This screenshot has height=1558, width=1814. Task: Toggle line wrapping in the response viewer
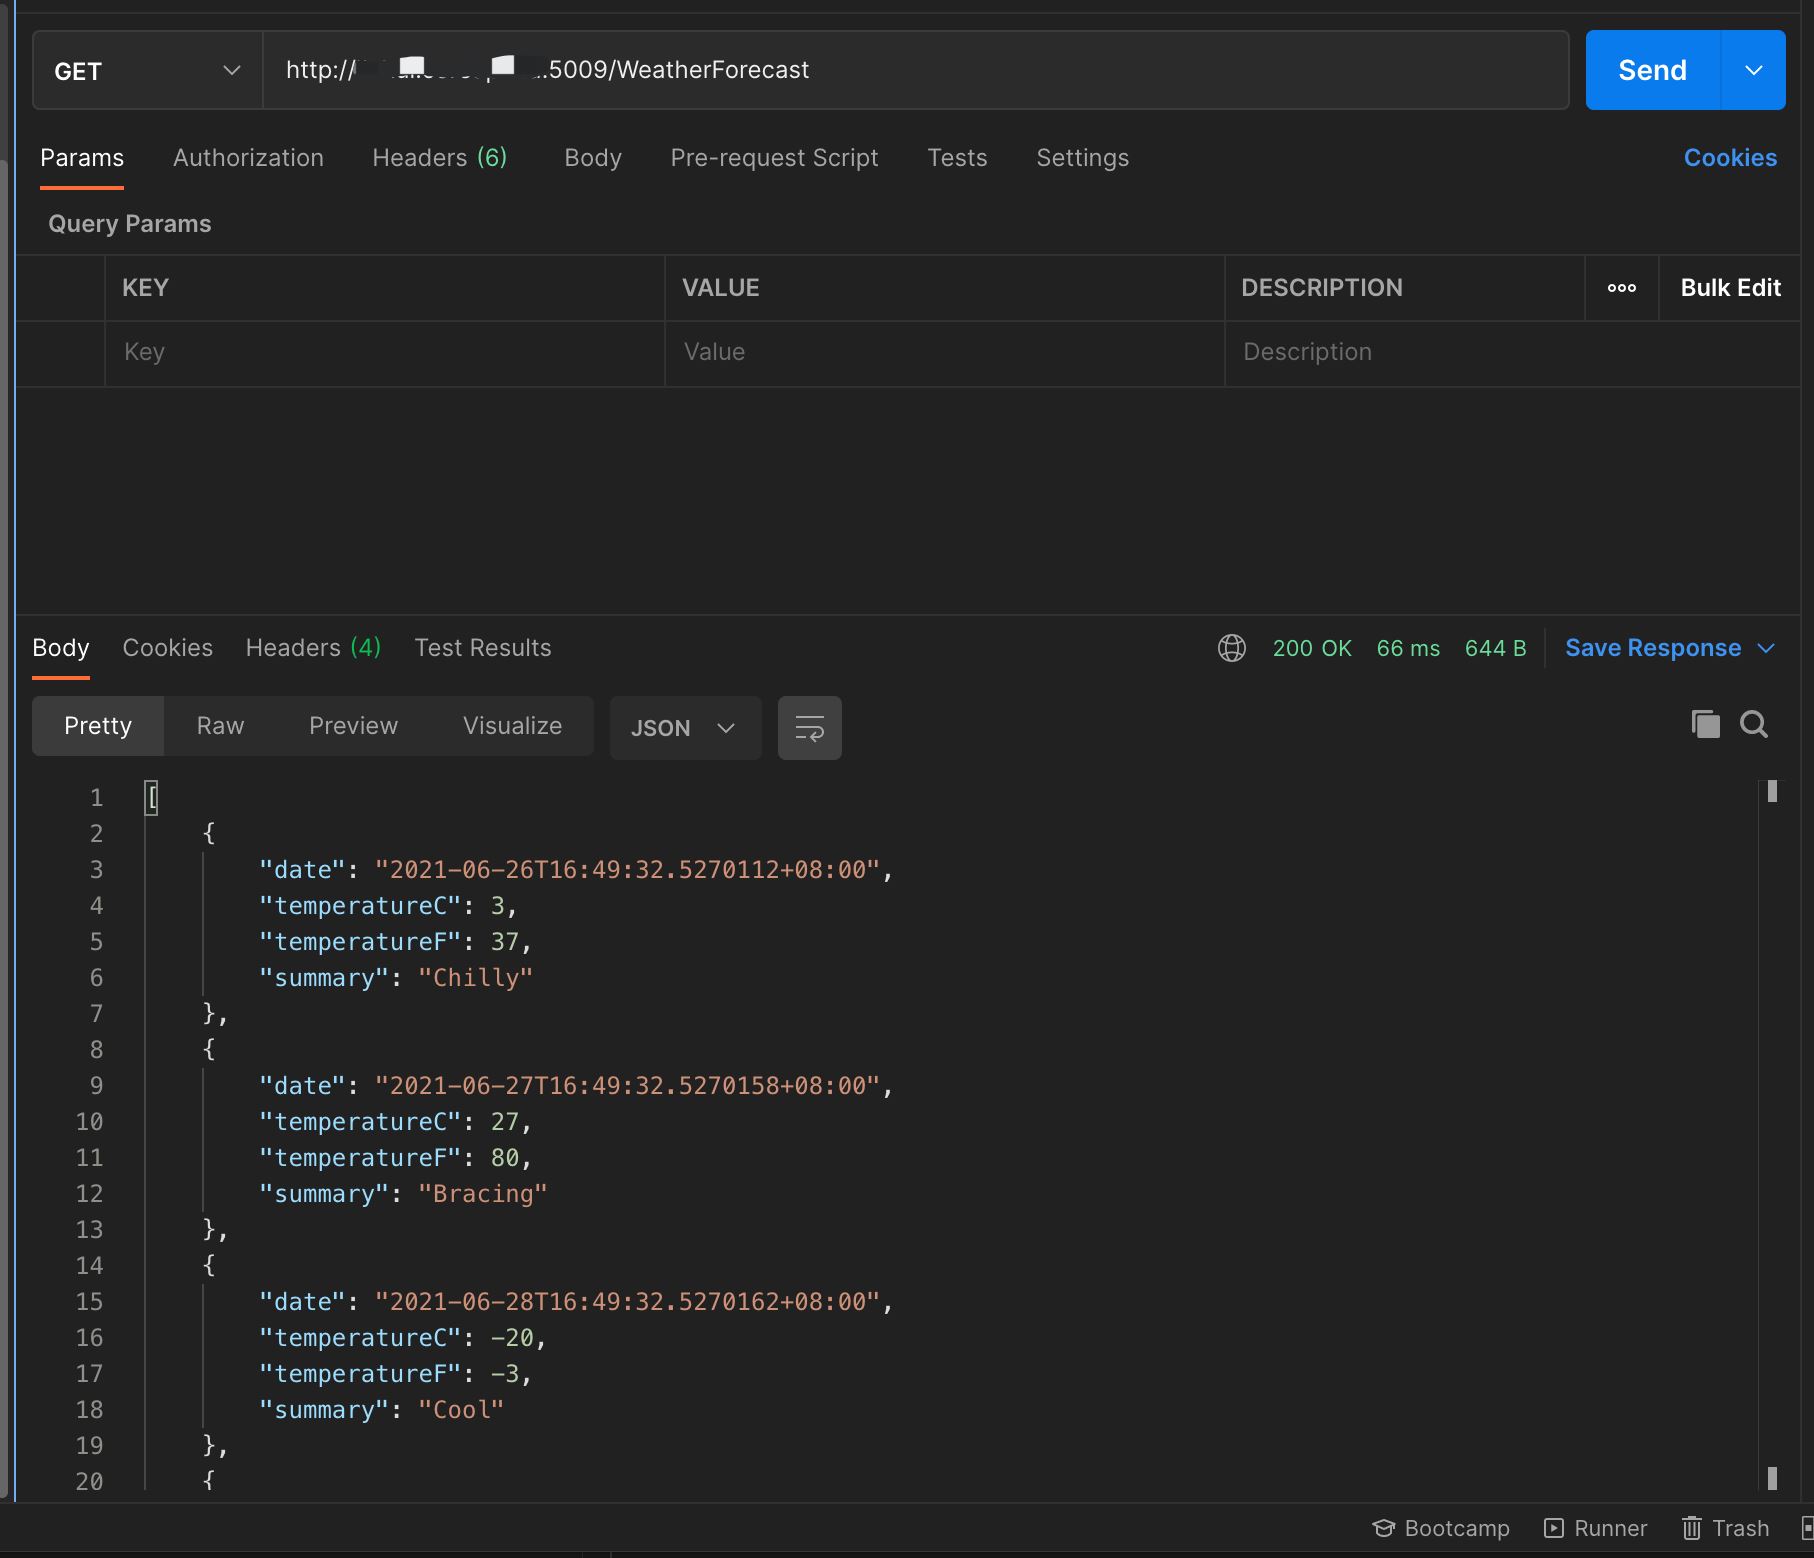point(809,727)
